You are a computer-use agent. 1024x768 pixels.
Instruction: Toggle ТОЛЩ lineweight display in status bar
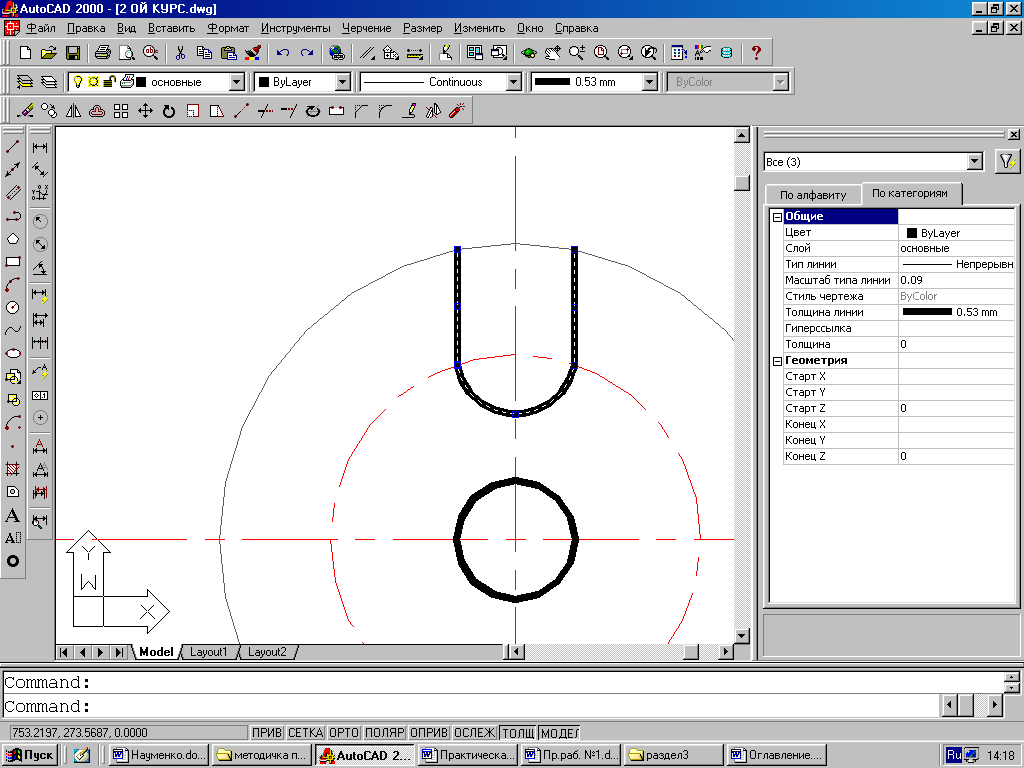pos(519,733)
